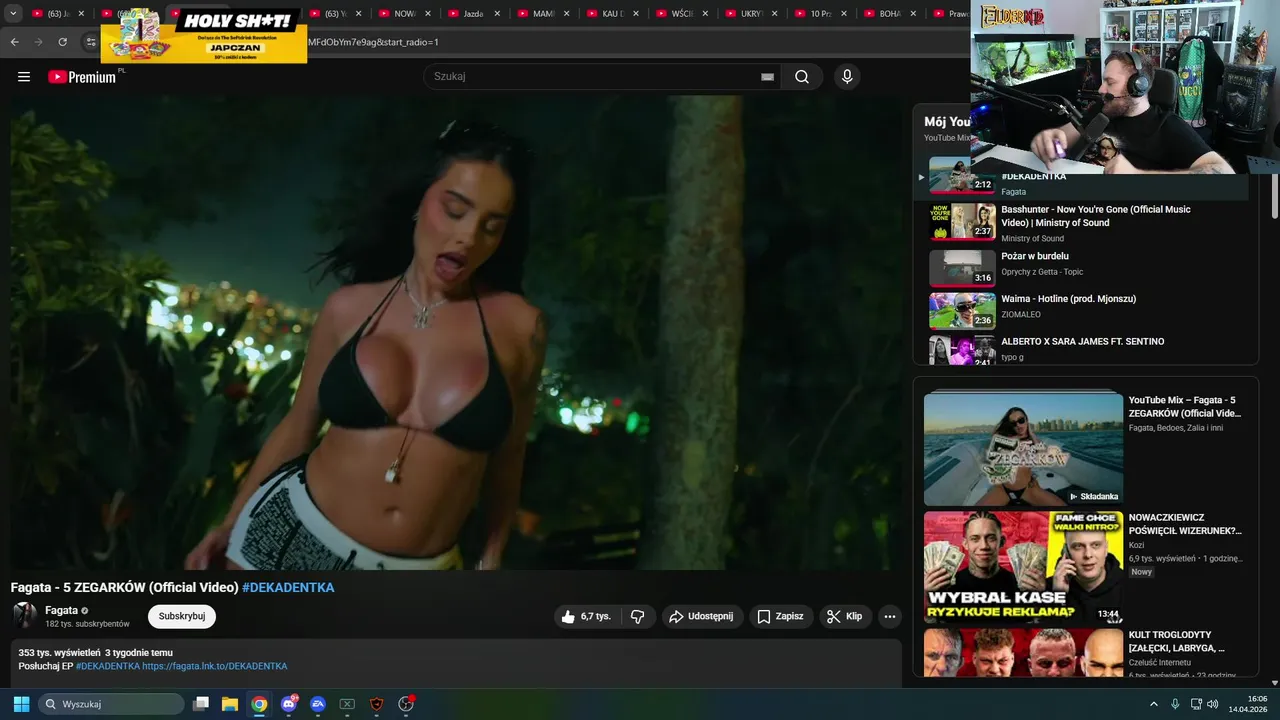
Task: Close the Jazda browser tab
Action: point(497,14)
